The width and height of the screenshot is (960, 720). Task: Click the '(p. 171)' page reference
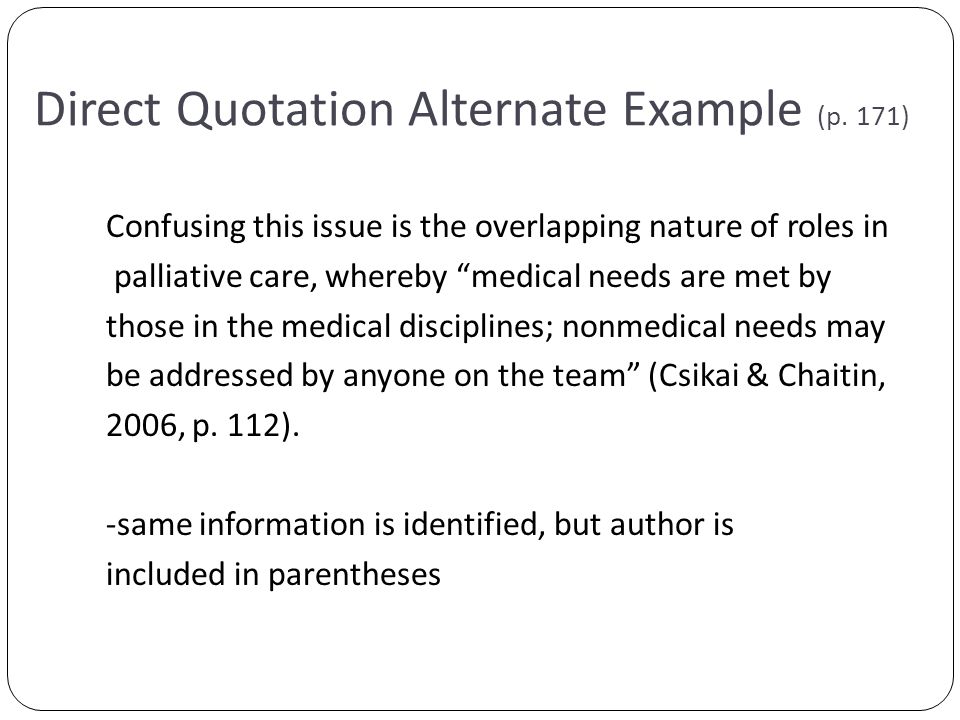click(863, 116)
